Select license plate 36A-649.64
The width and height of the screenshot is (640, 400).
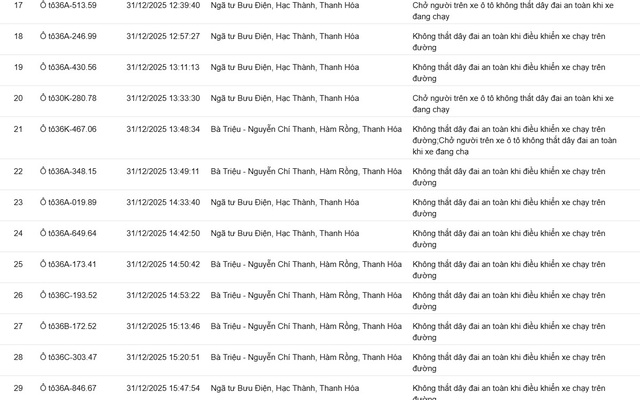point(68,233)
